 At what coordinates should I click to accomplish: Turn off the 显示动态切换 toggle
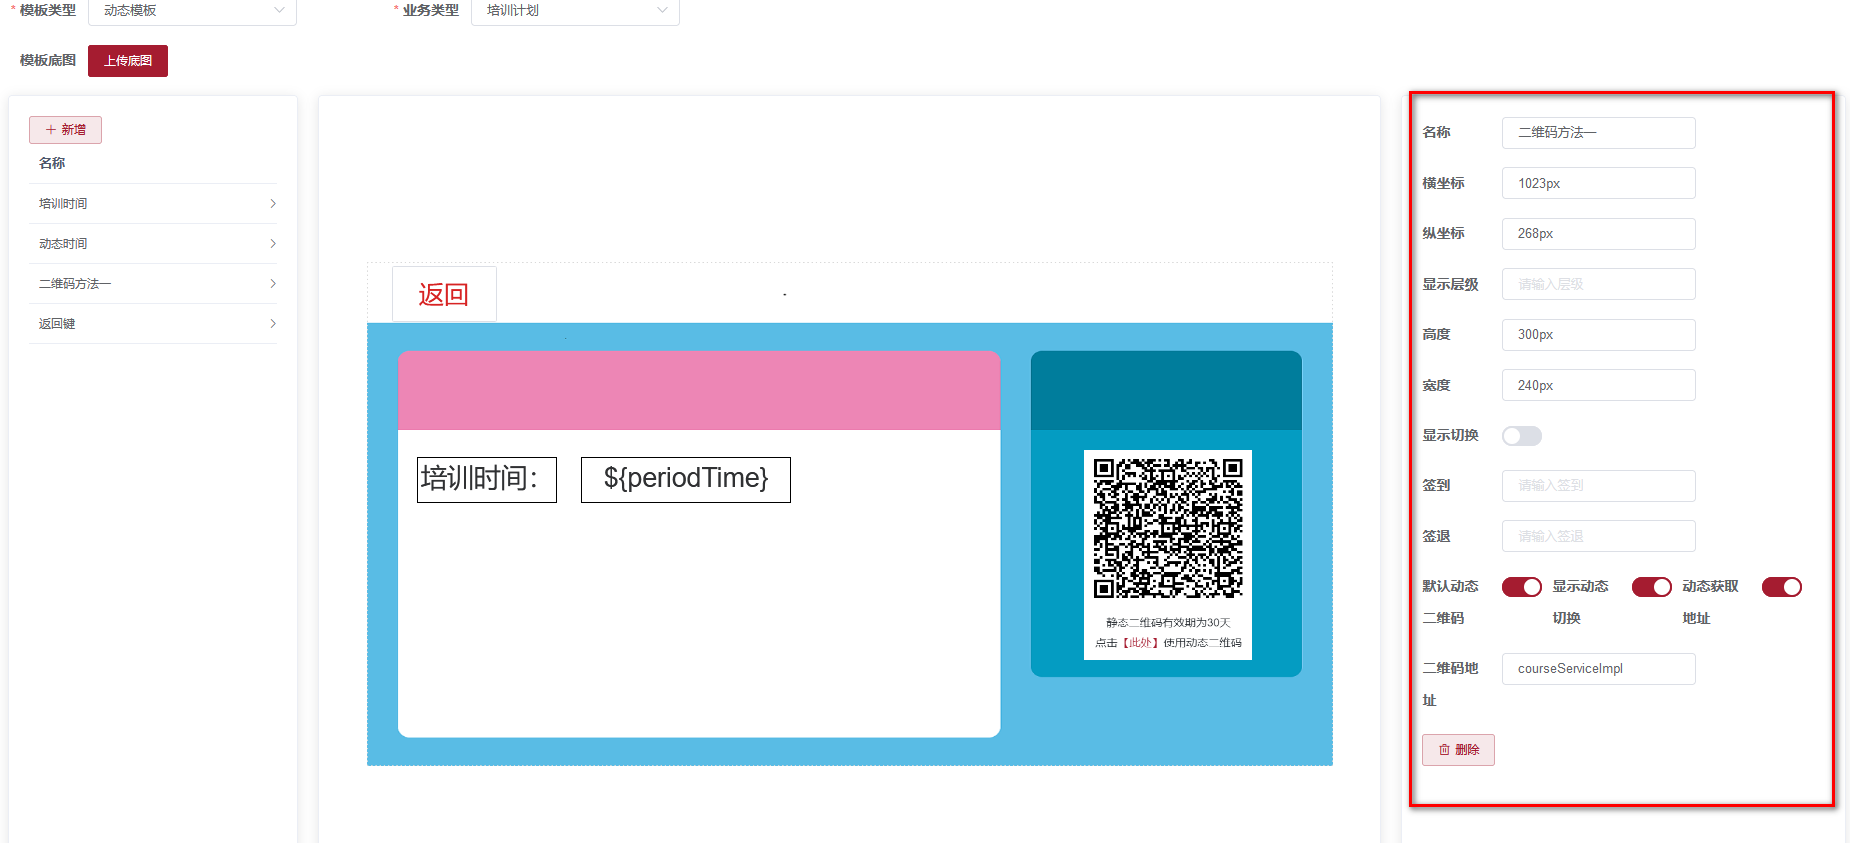click(1652, 587)
